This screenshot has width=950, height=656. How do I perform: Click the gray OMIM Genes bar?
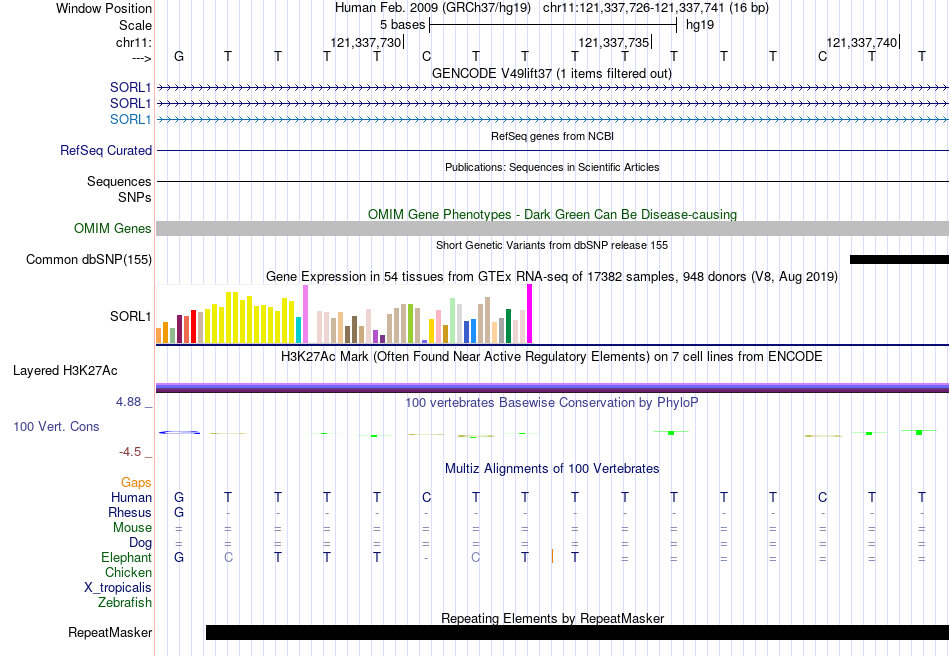pyautogui.click(x=552, y=228)
